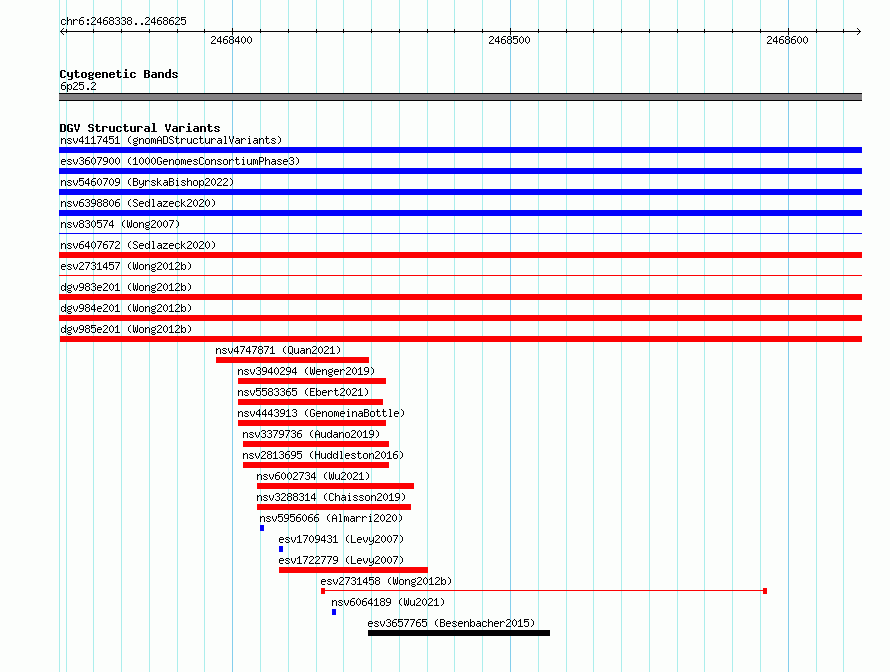
Task: Select the red bar under nsv6002734 Wu2021
Action: 335,486
